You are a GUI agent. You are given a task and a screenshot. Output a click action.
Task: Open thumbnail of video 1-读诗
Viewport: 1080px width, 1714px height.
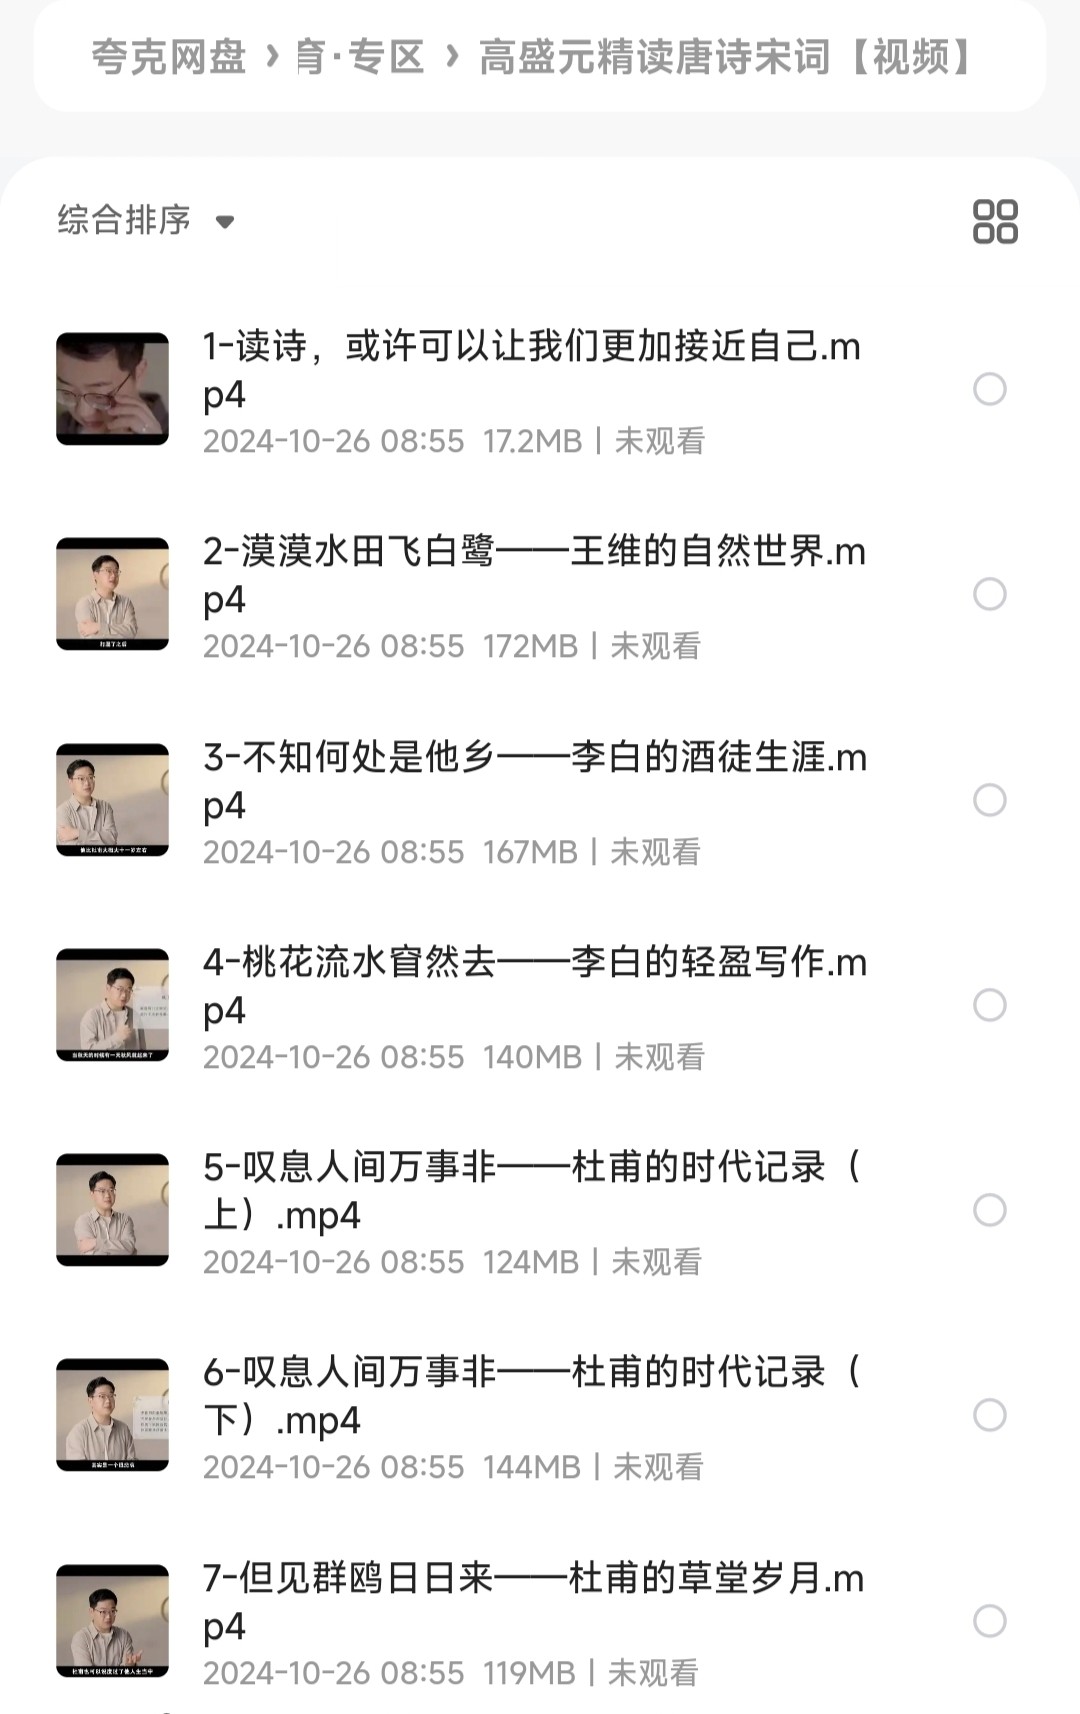pos(112,389)
